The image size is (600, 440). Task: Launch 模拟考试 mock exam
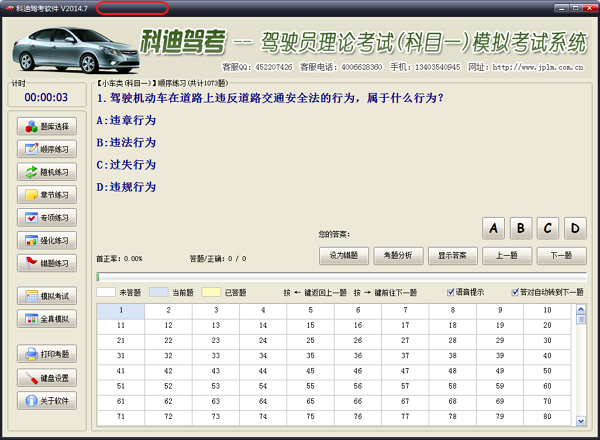tap(47, 297)
